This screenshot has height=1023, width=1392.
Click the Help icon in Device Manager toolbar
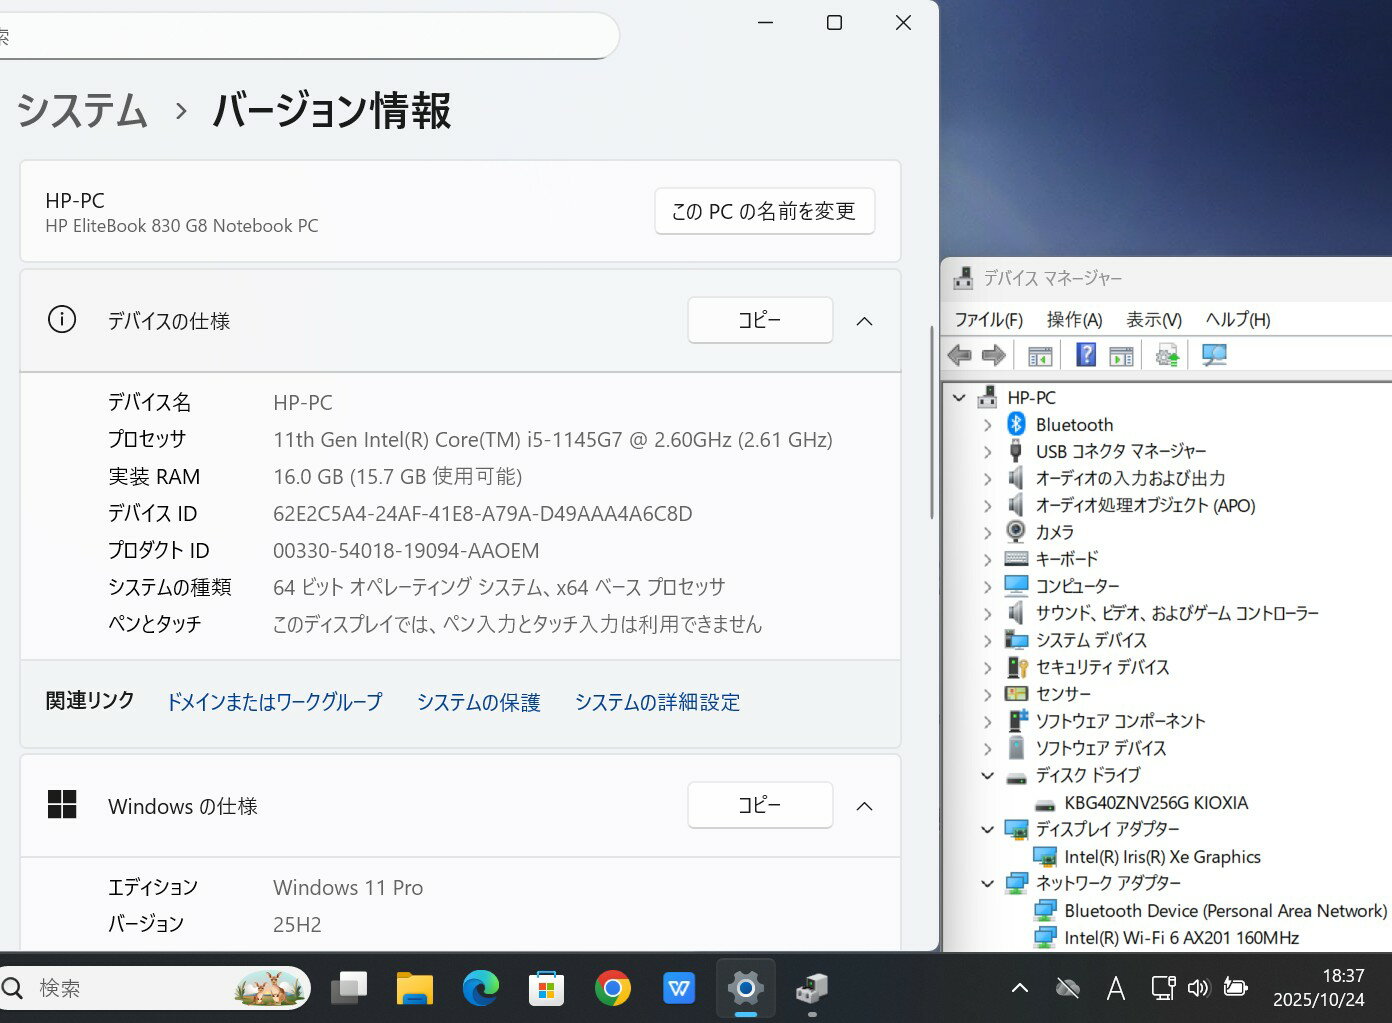pyautogui.click(x=1085, y=355)
